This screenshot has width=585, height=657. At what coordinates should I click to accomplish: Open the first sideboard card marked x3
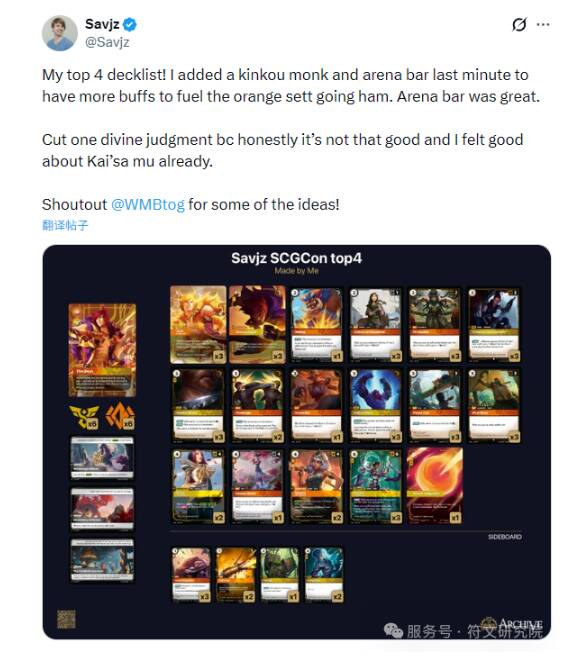point(192,575)
